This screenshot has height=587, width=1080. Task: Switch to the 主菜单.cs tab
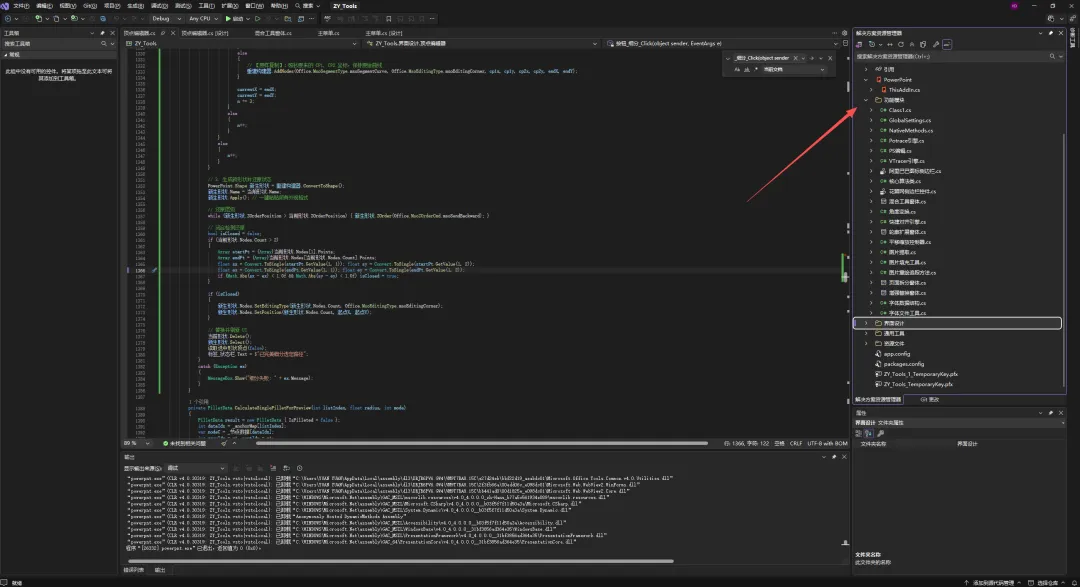click(329, 33)
